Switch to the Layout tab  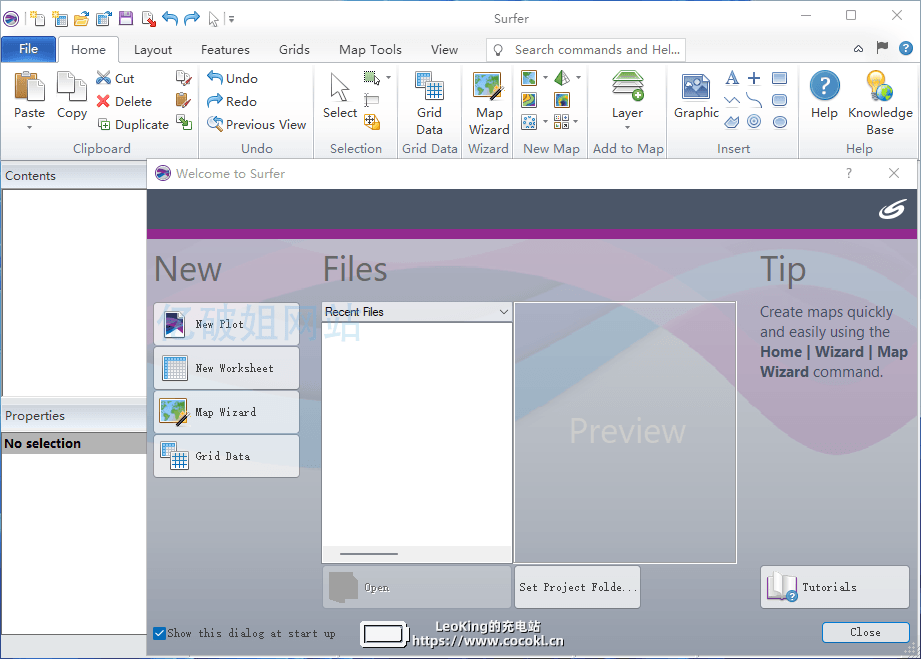[x=153, y=50]
